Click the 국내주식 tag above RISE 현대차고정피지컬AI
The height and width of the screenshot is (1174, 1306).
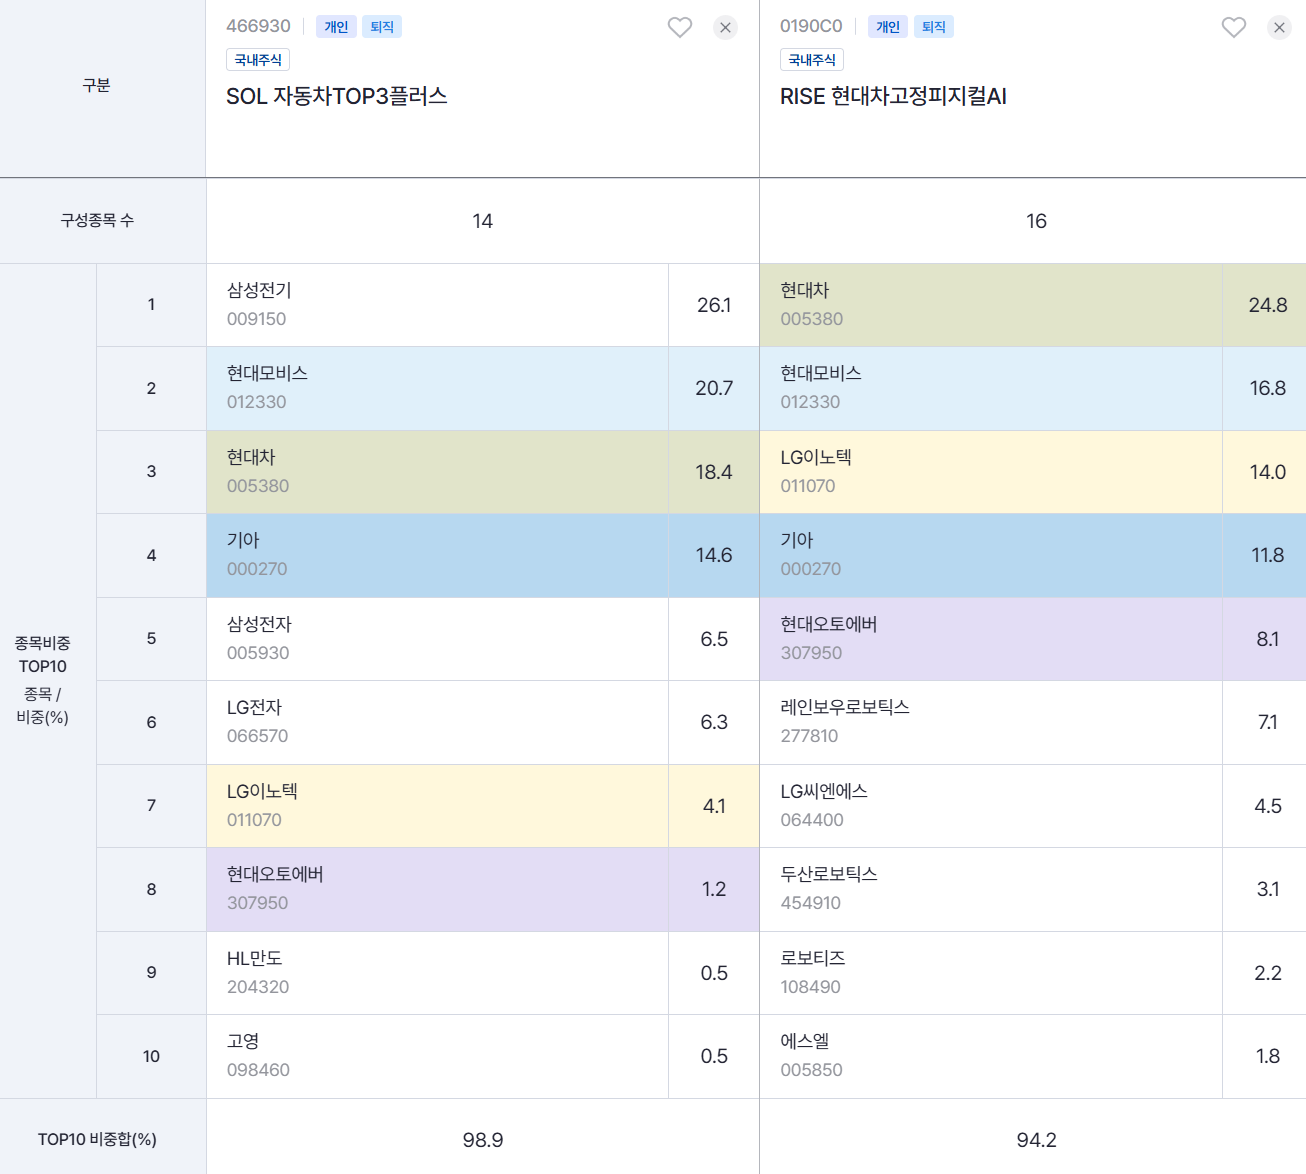click(812, 60)
